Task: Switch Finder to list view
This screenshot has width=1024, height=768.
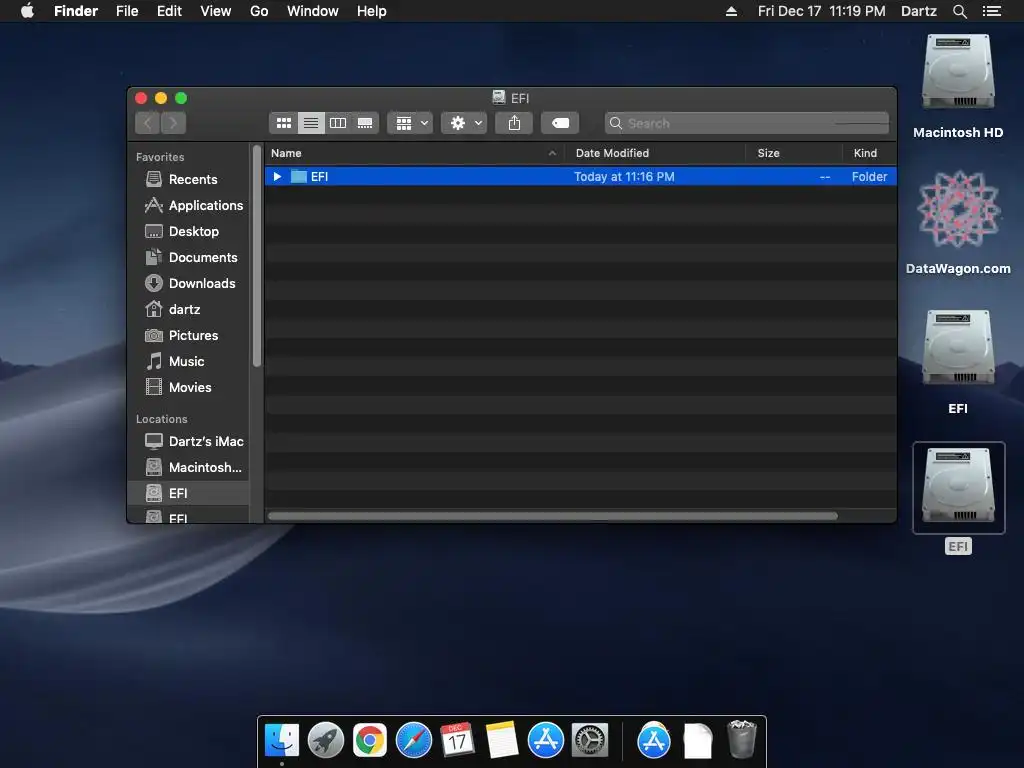Action: coord(311,123)
